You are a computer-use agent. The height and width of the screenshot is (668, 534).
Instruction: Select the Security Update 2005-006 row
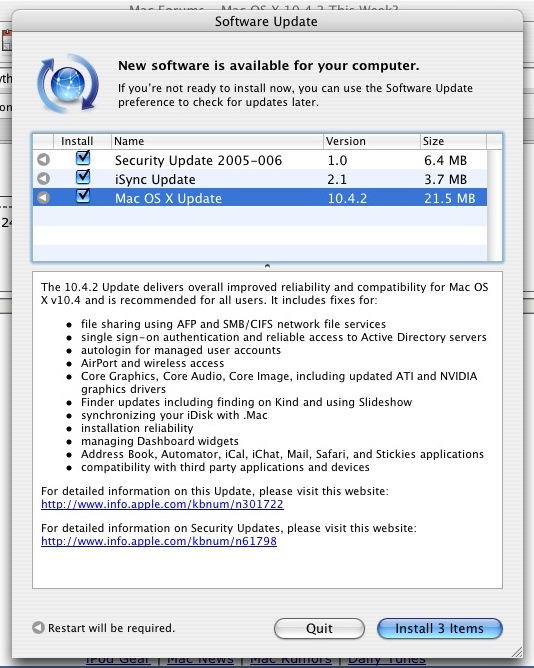260,160
